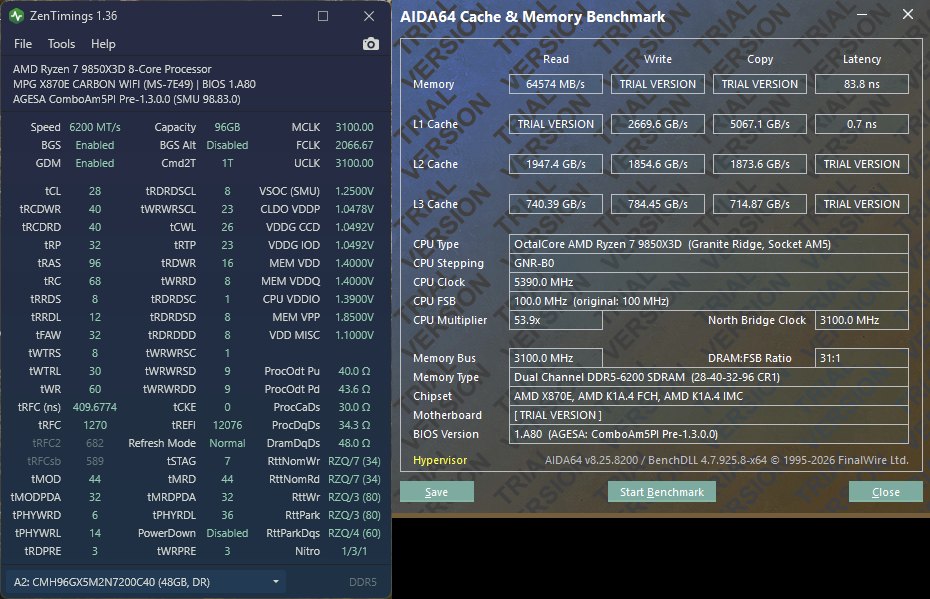This screenshot has width=930, height=599.
Task: Close AIDA64 window via title bar X
Action: click(907, 14)
